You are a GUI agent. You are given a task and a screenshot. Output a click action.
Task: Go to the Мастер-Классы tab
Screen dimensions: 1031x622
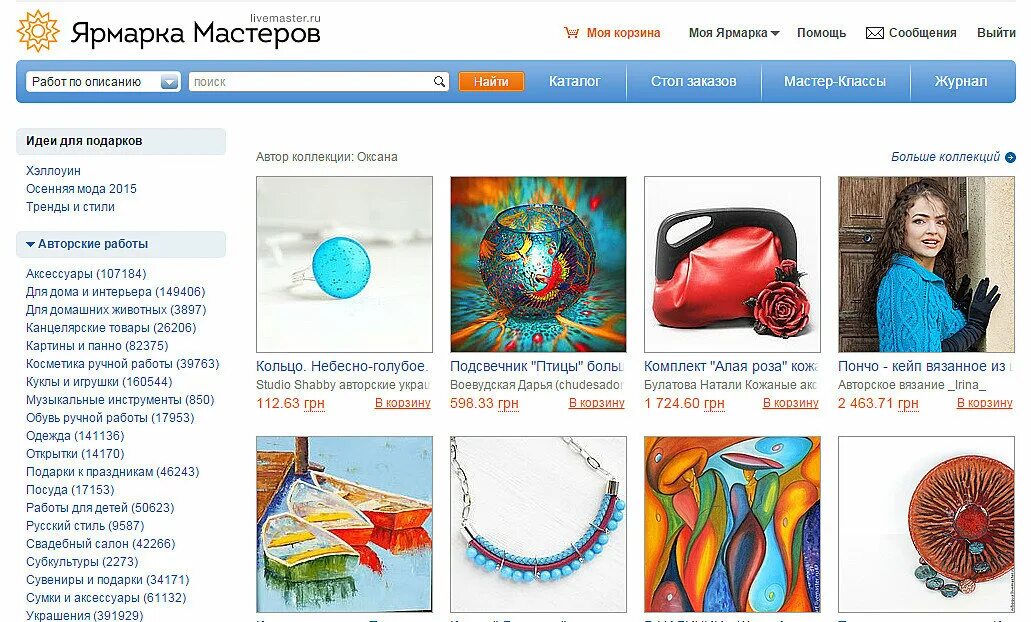(x=834, y=82)
